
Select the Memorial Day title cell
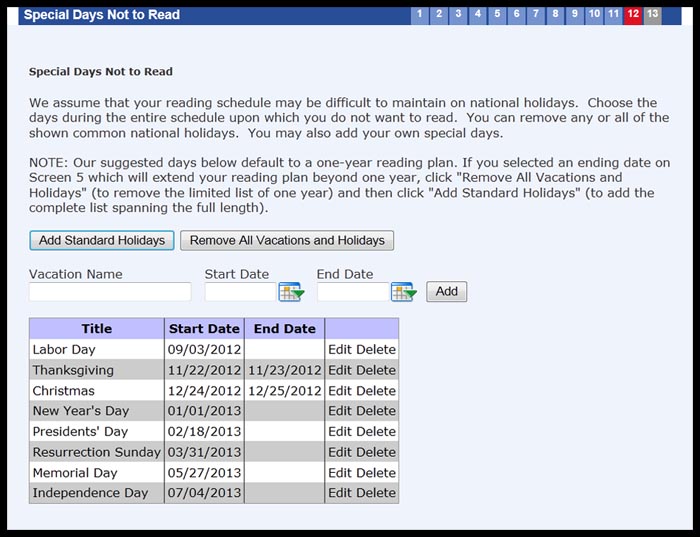97,473
